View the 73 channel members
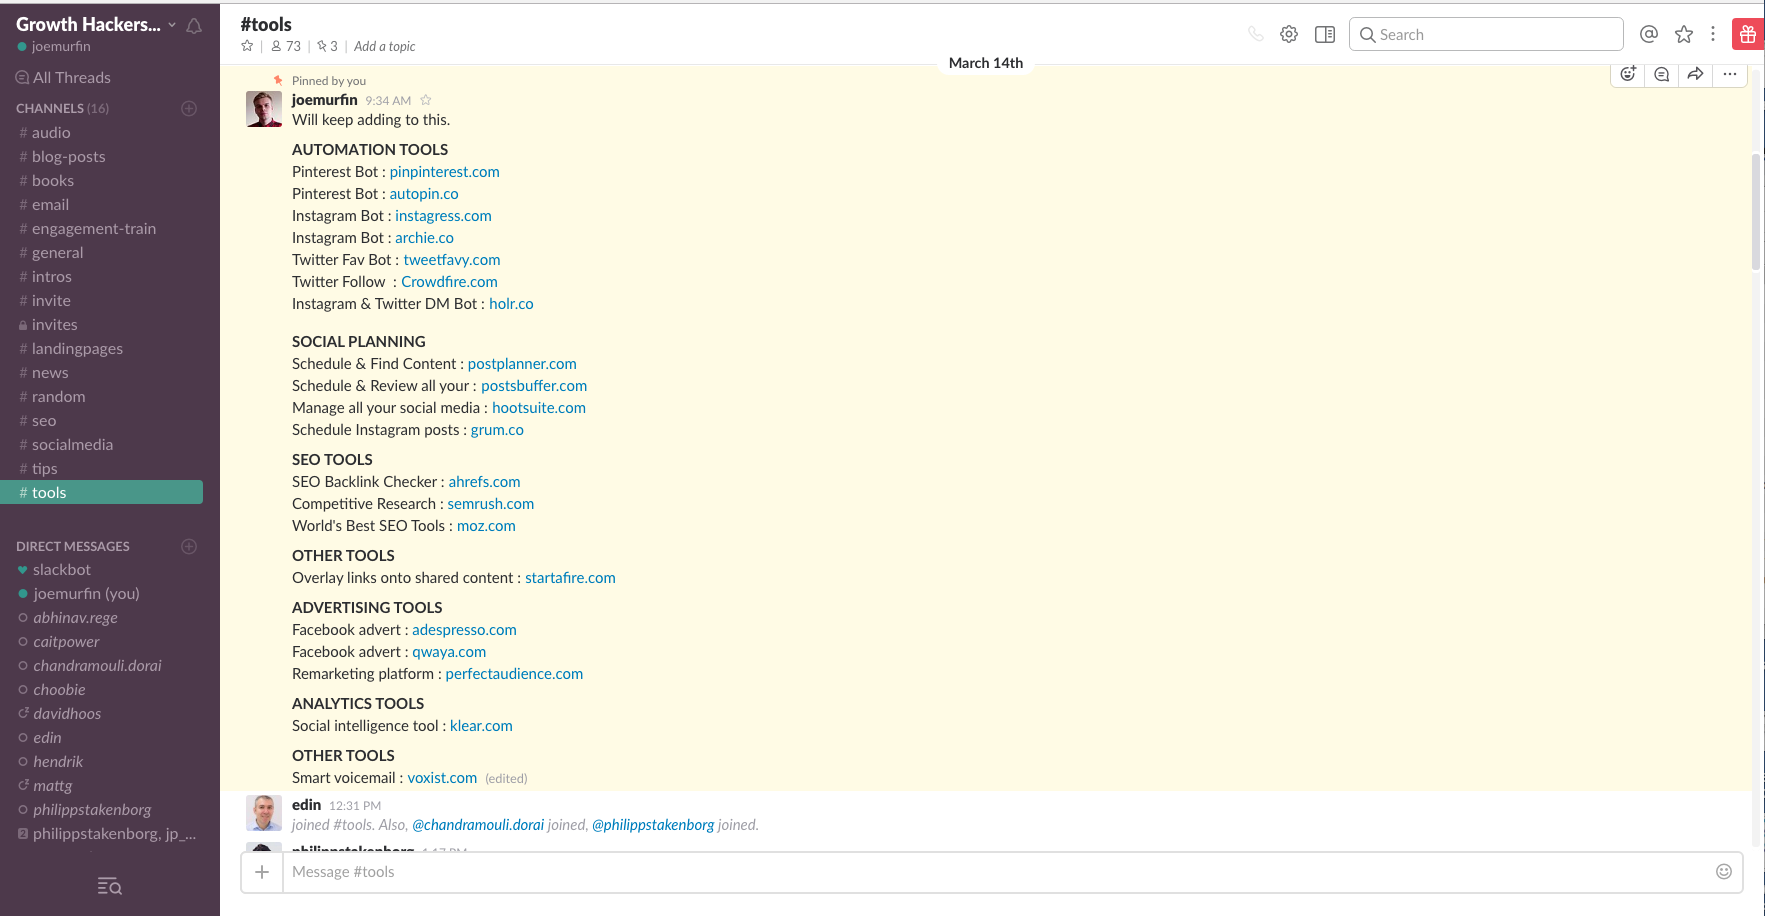The image size is (1765, 916). 286,46
